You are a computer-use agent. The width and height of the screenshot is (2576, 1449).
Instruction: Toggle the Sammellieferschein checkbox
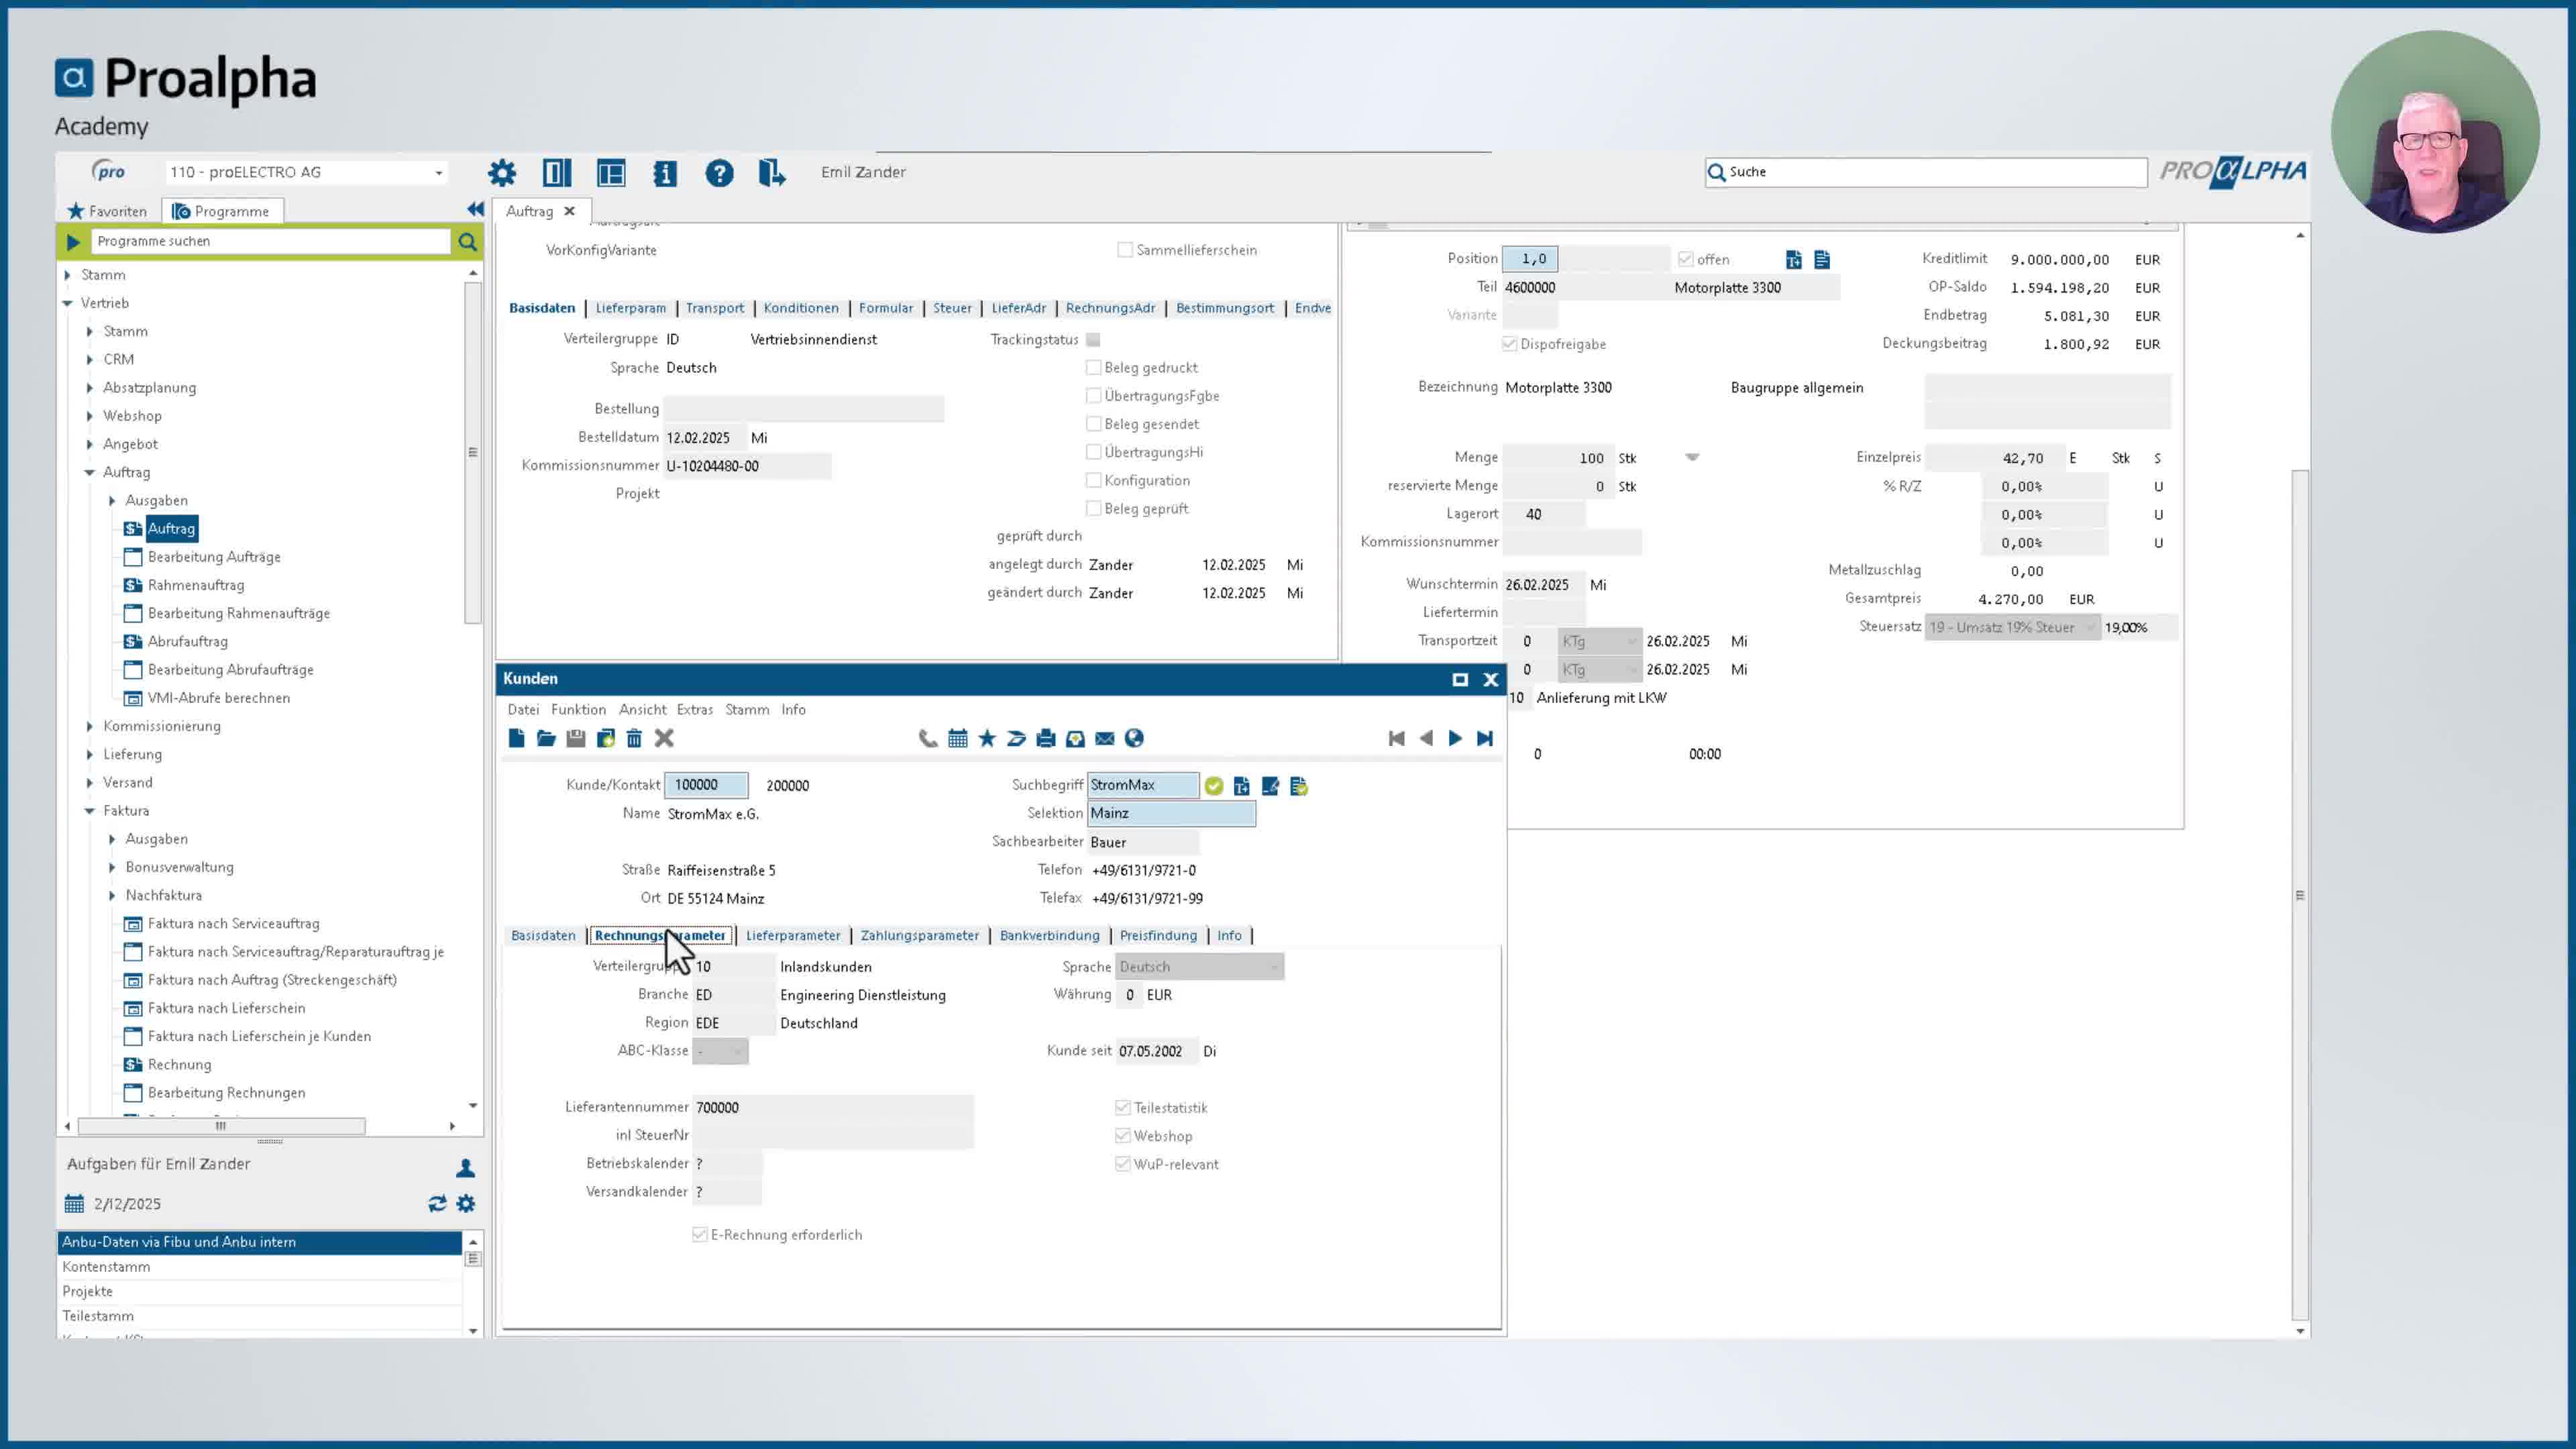point(1125,250)
